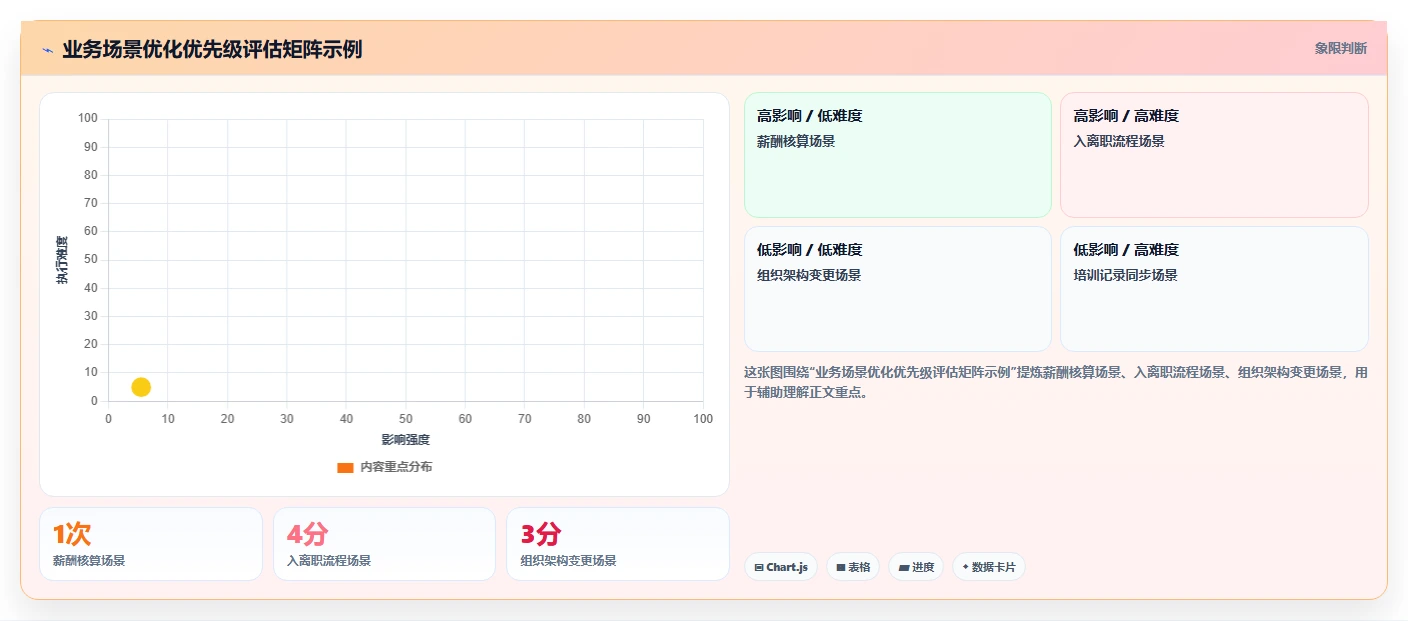1408x621 pixels.
Task: Click the 100 tick on the y-axis
Action: [88, 118]
